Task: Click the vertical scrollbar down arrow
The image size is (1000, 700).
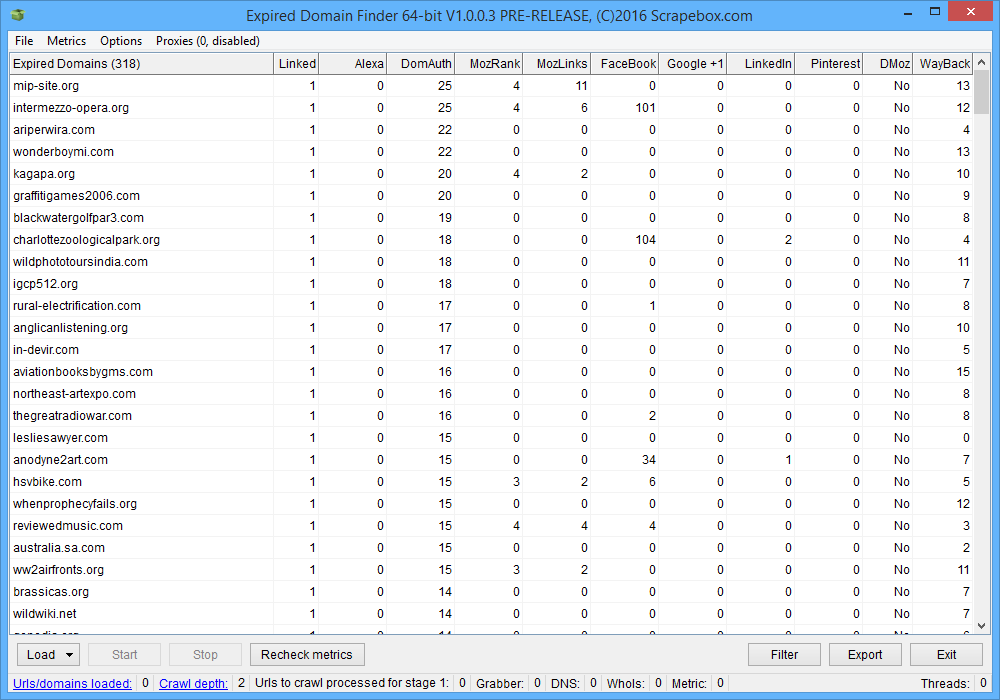Action: 983,627
